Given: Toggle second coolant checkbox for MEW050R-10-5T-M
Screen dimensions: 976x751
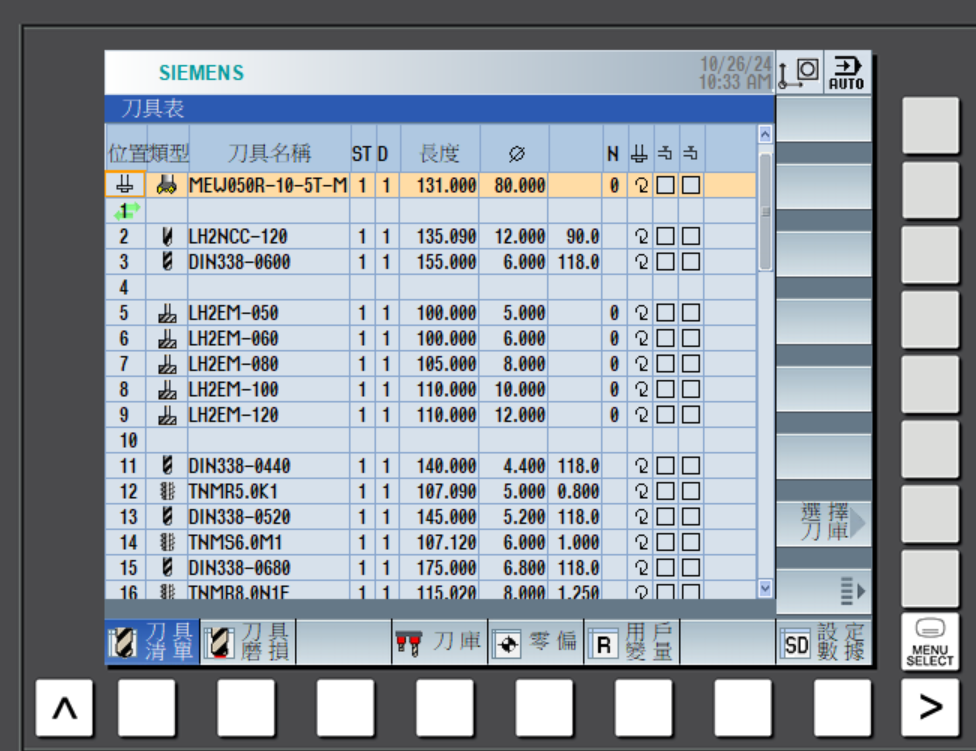Looking at the screenshot, I should (691, 185).
